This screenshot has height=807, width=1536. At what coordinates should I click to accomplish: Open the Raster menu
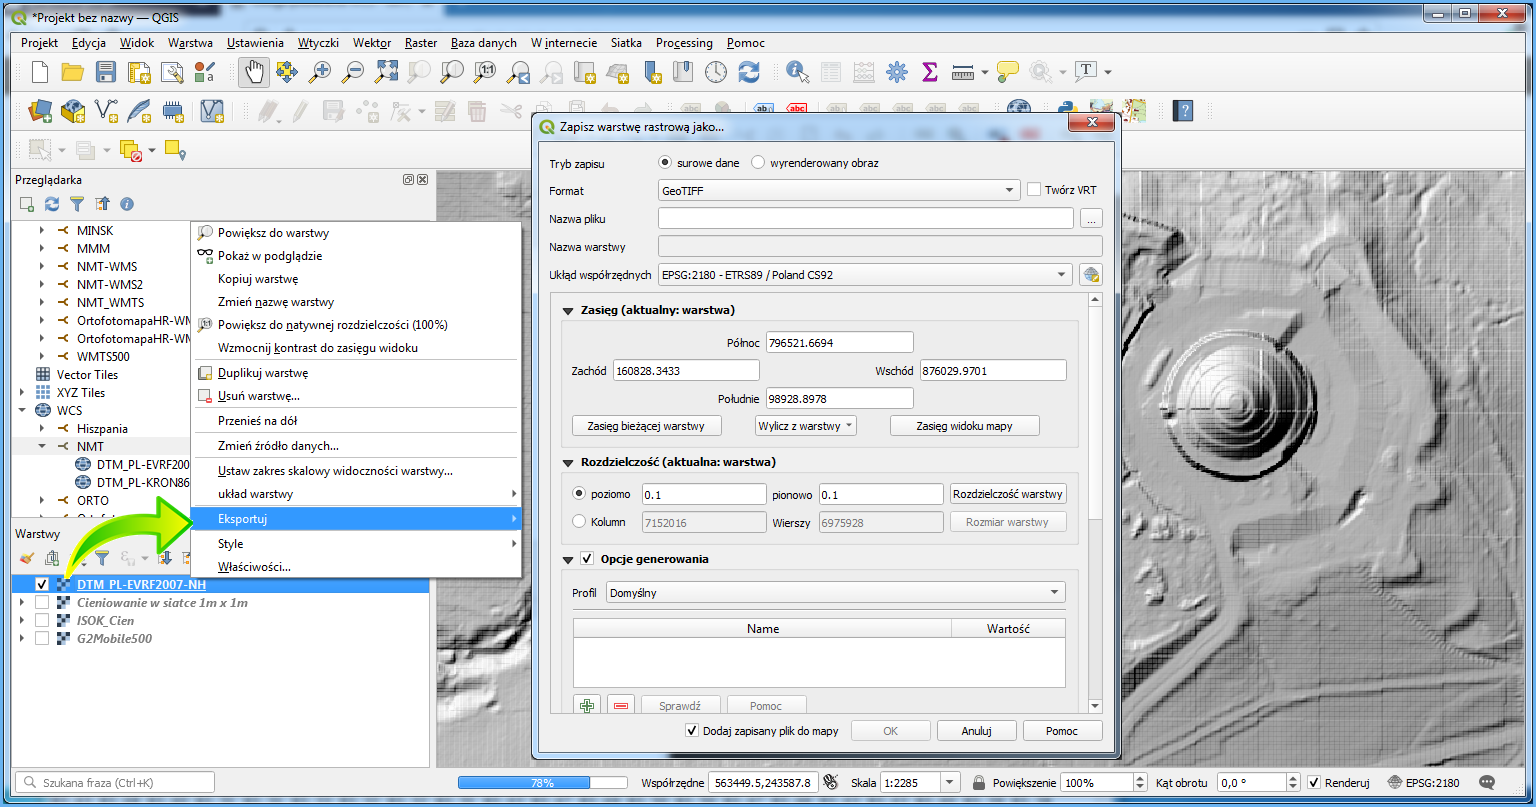[421, 43]
